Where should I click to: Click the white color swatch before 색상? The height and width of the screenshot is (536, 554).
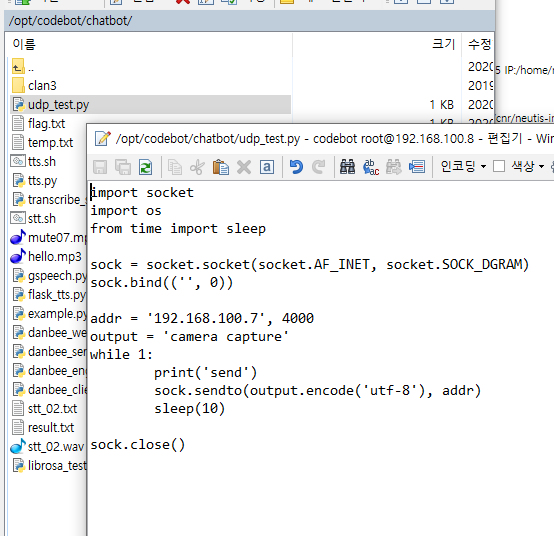(x=499, y=166)
